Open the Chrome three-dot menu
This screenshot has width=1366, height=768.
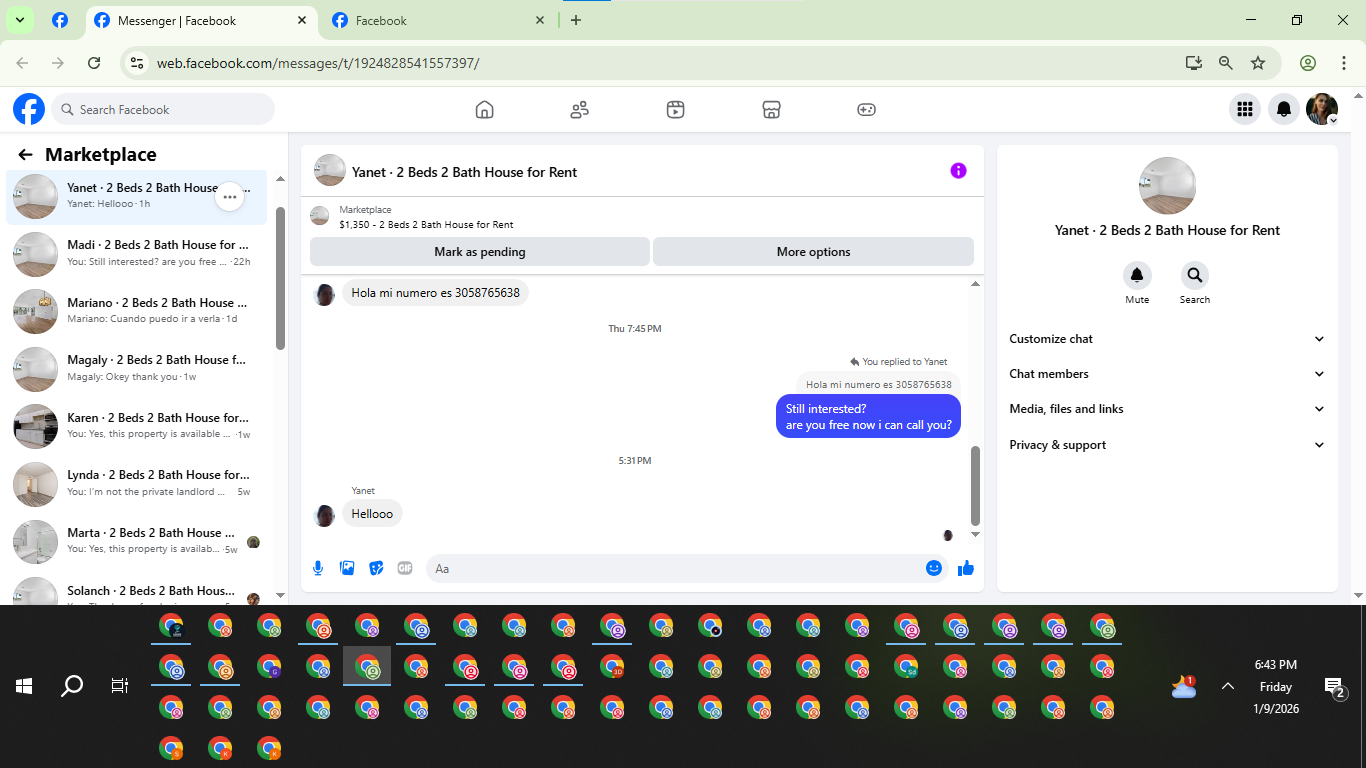tap(1344, 63)
